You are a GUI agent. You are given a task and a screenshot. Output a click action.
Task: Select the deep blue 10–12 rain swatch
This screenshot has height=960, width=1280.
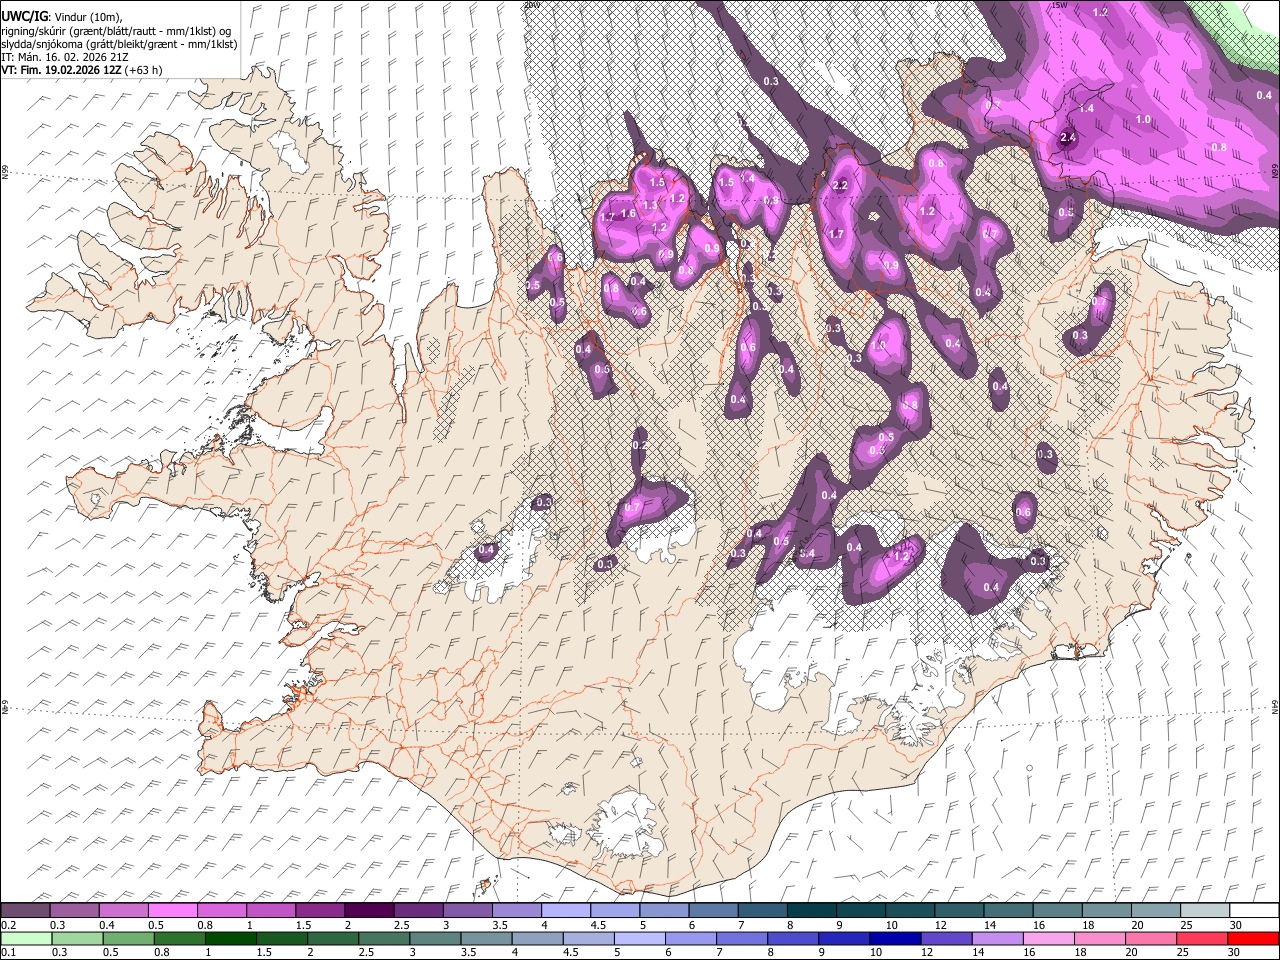[x=895, y=938]
